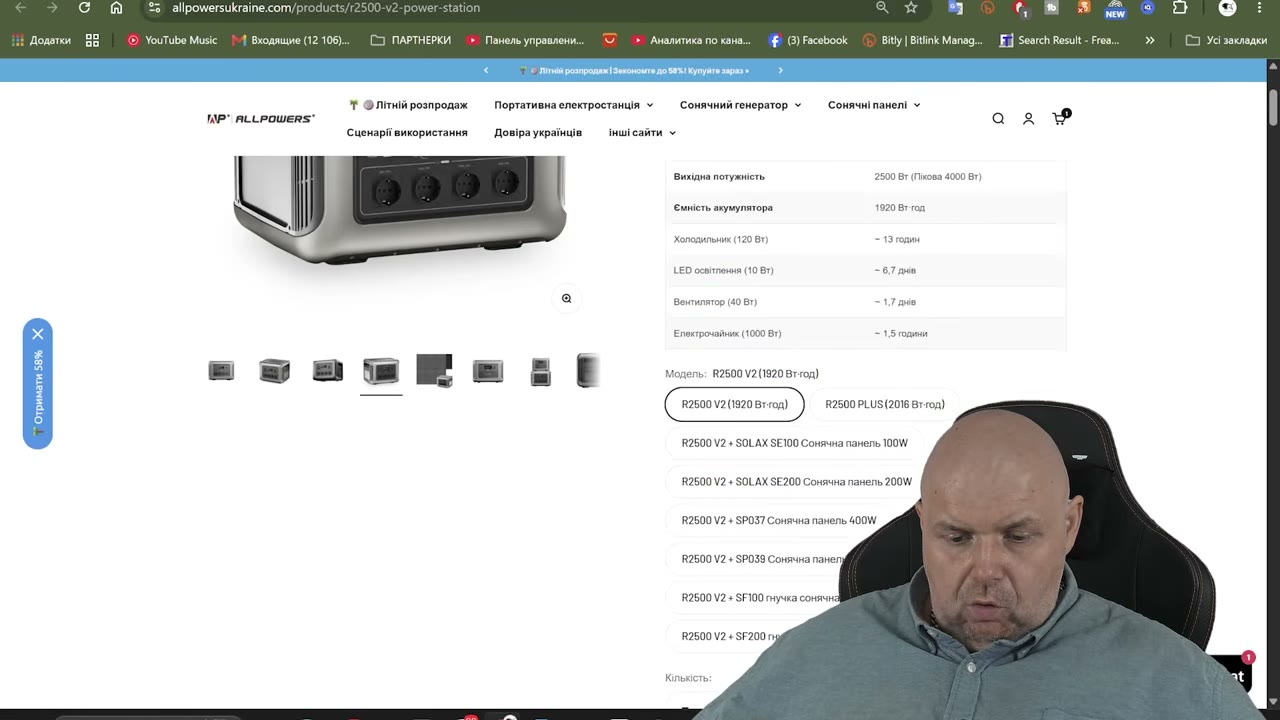The height and width of the screenshot is (720, 1280).
Task: Open the red Pocket-style bookmark icon
Action: 609,40
